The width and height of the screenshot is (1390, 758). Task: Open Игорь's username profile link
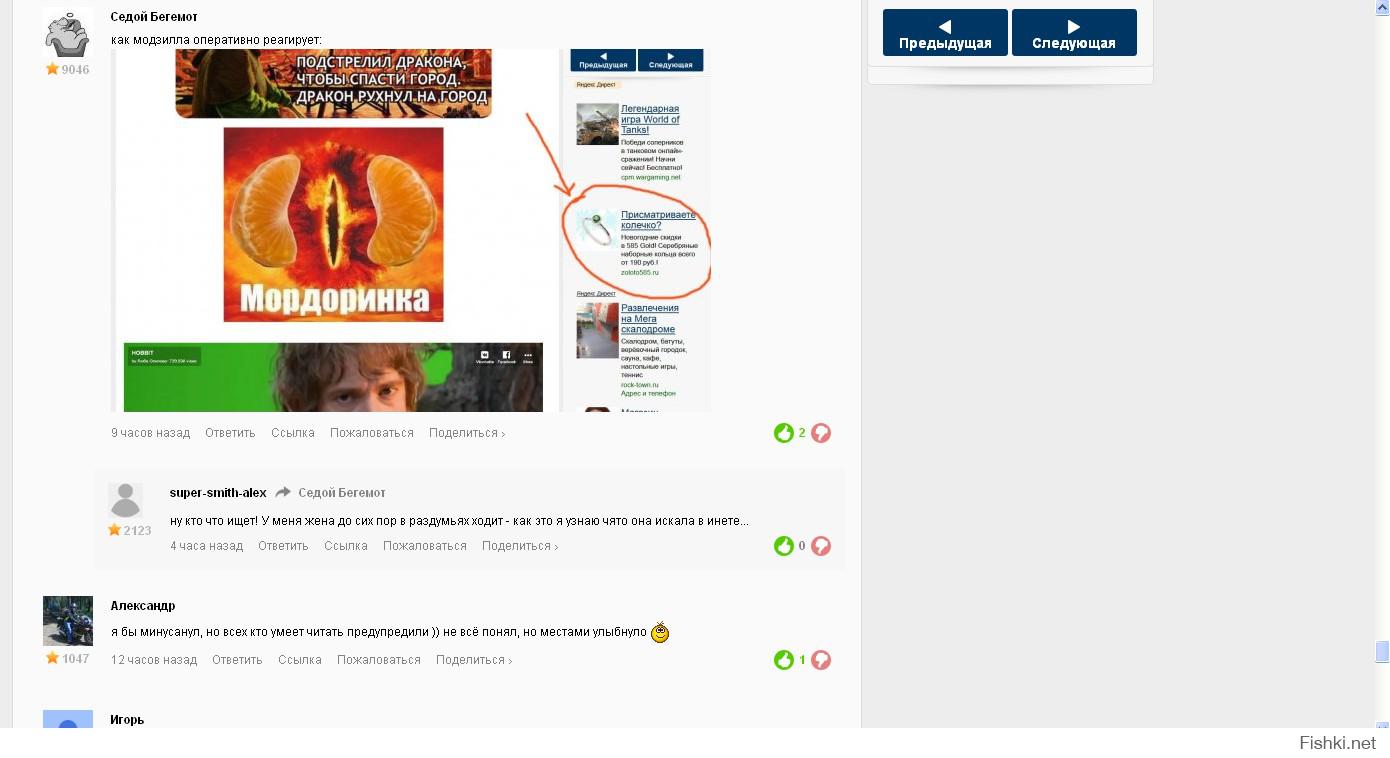(127, 719)
